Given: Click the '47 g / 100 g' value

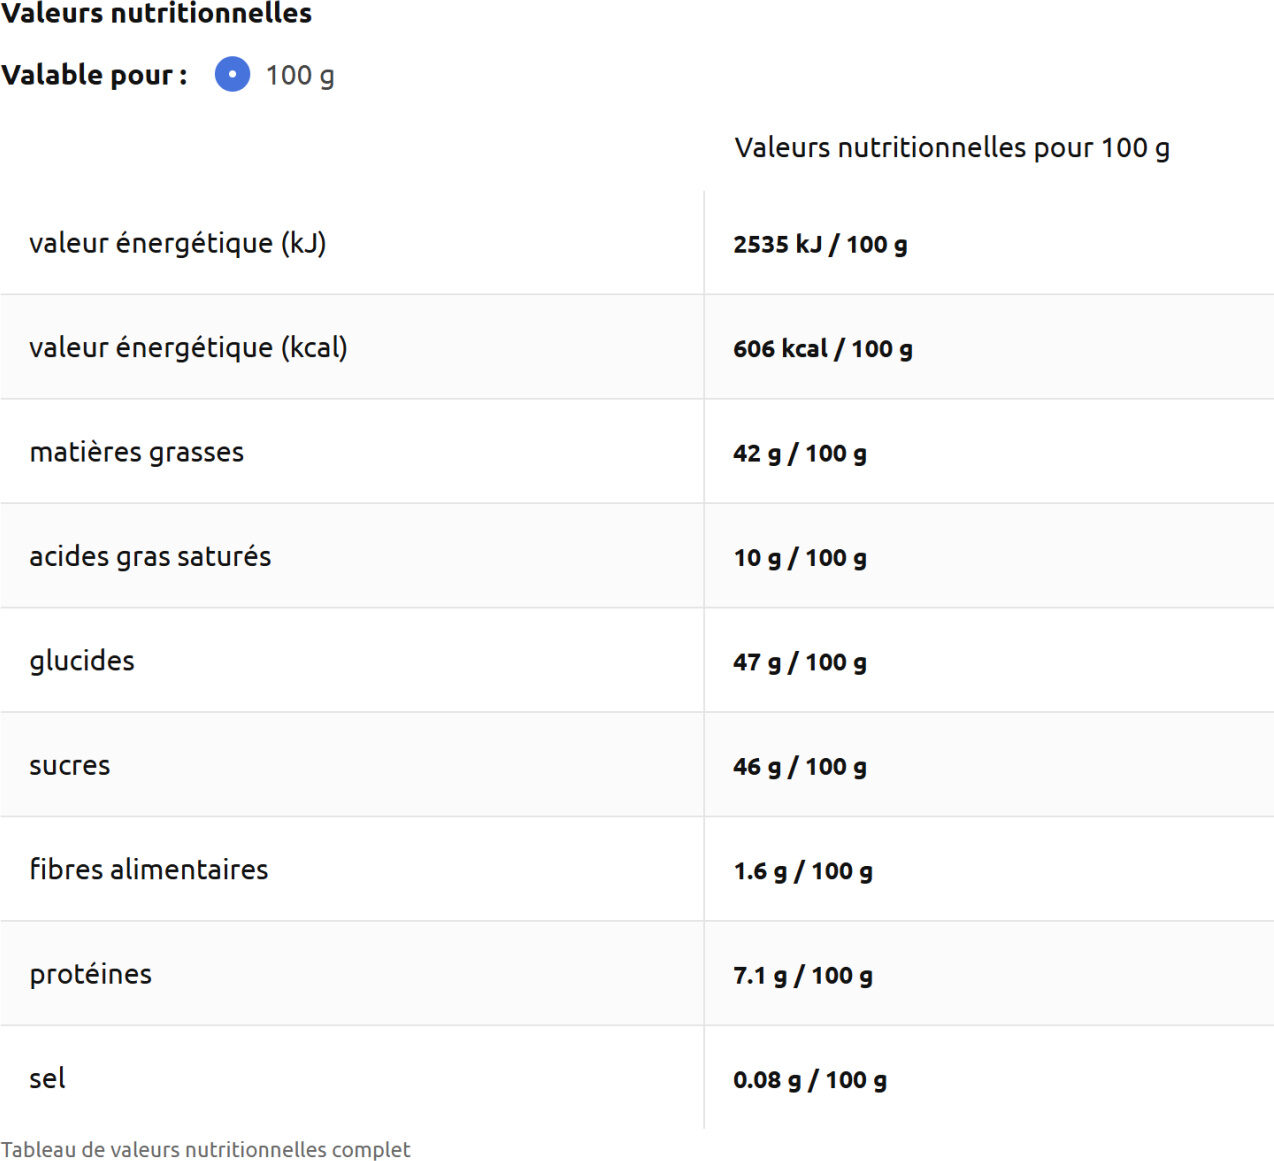Looking at the screenshot, I should click(799, 663).
